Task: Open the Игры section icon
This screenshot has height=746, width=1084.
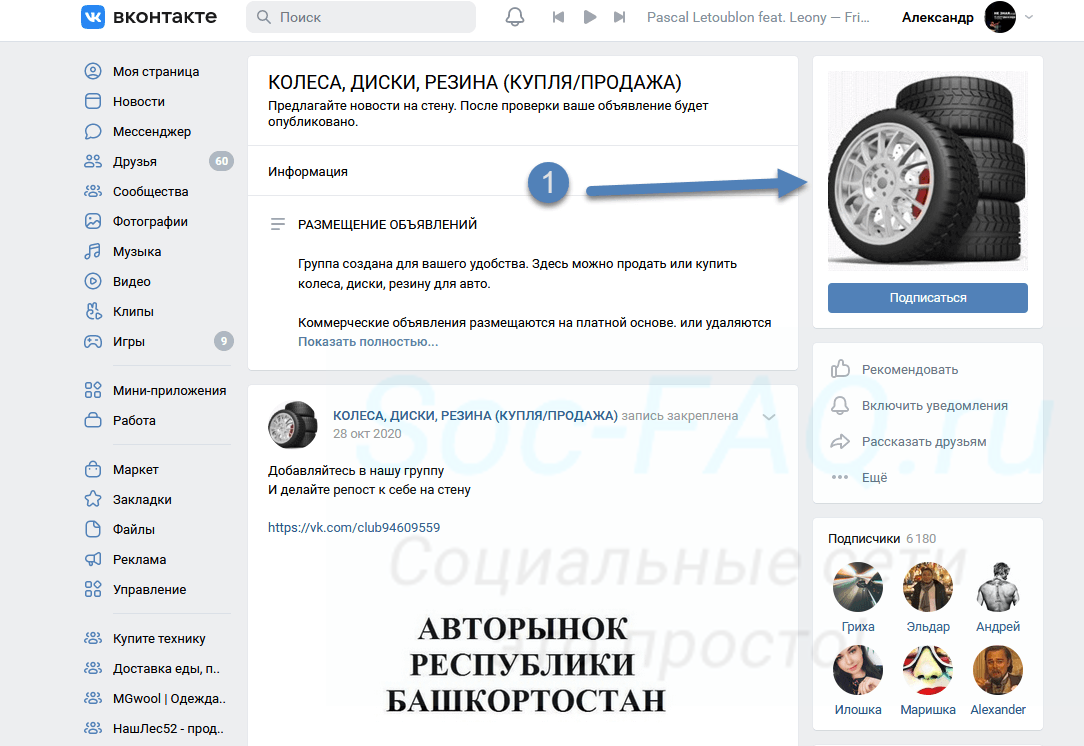Action: coord(93,341)
